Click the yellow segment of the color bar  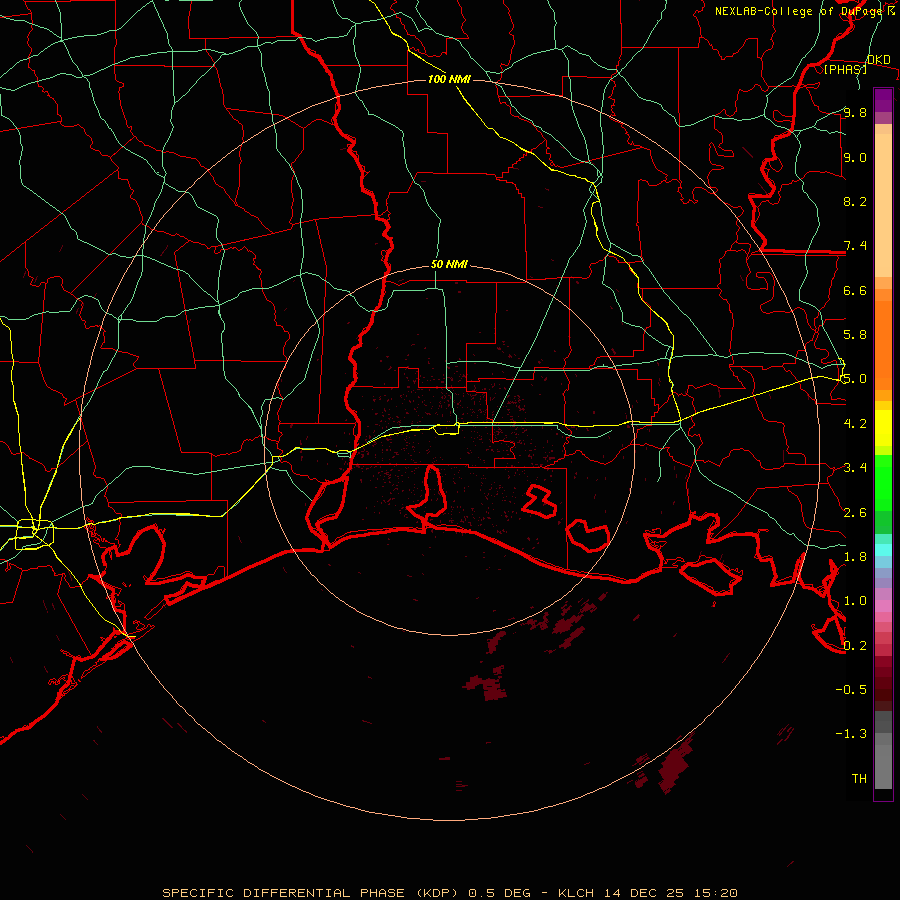(883, 428)
